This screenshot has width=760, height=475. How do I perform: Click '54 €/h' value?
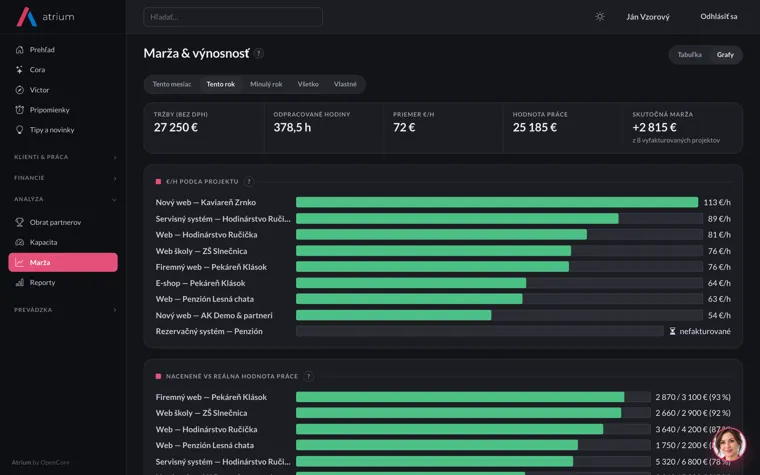[x=719, y=316]
